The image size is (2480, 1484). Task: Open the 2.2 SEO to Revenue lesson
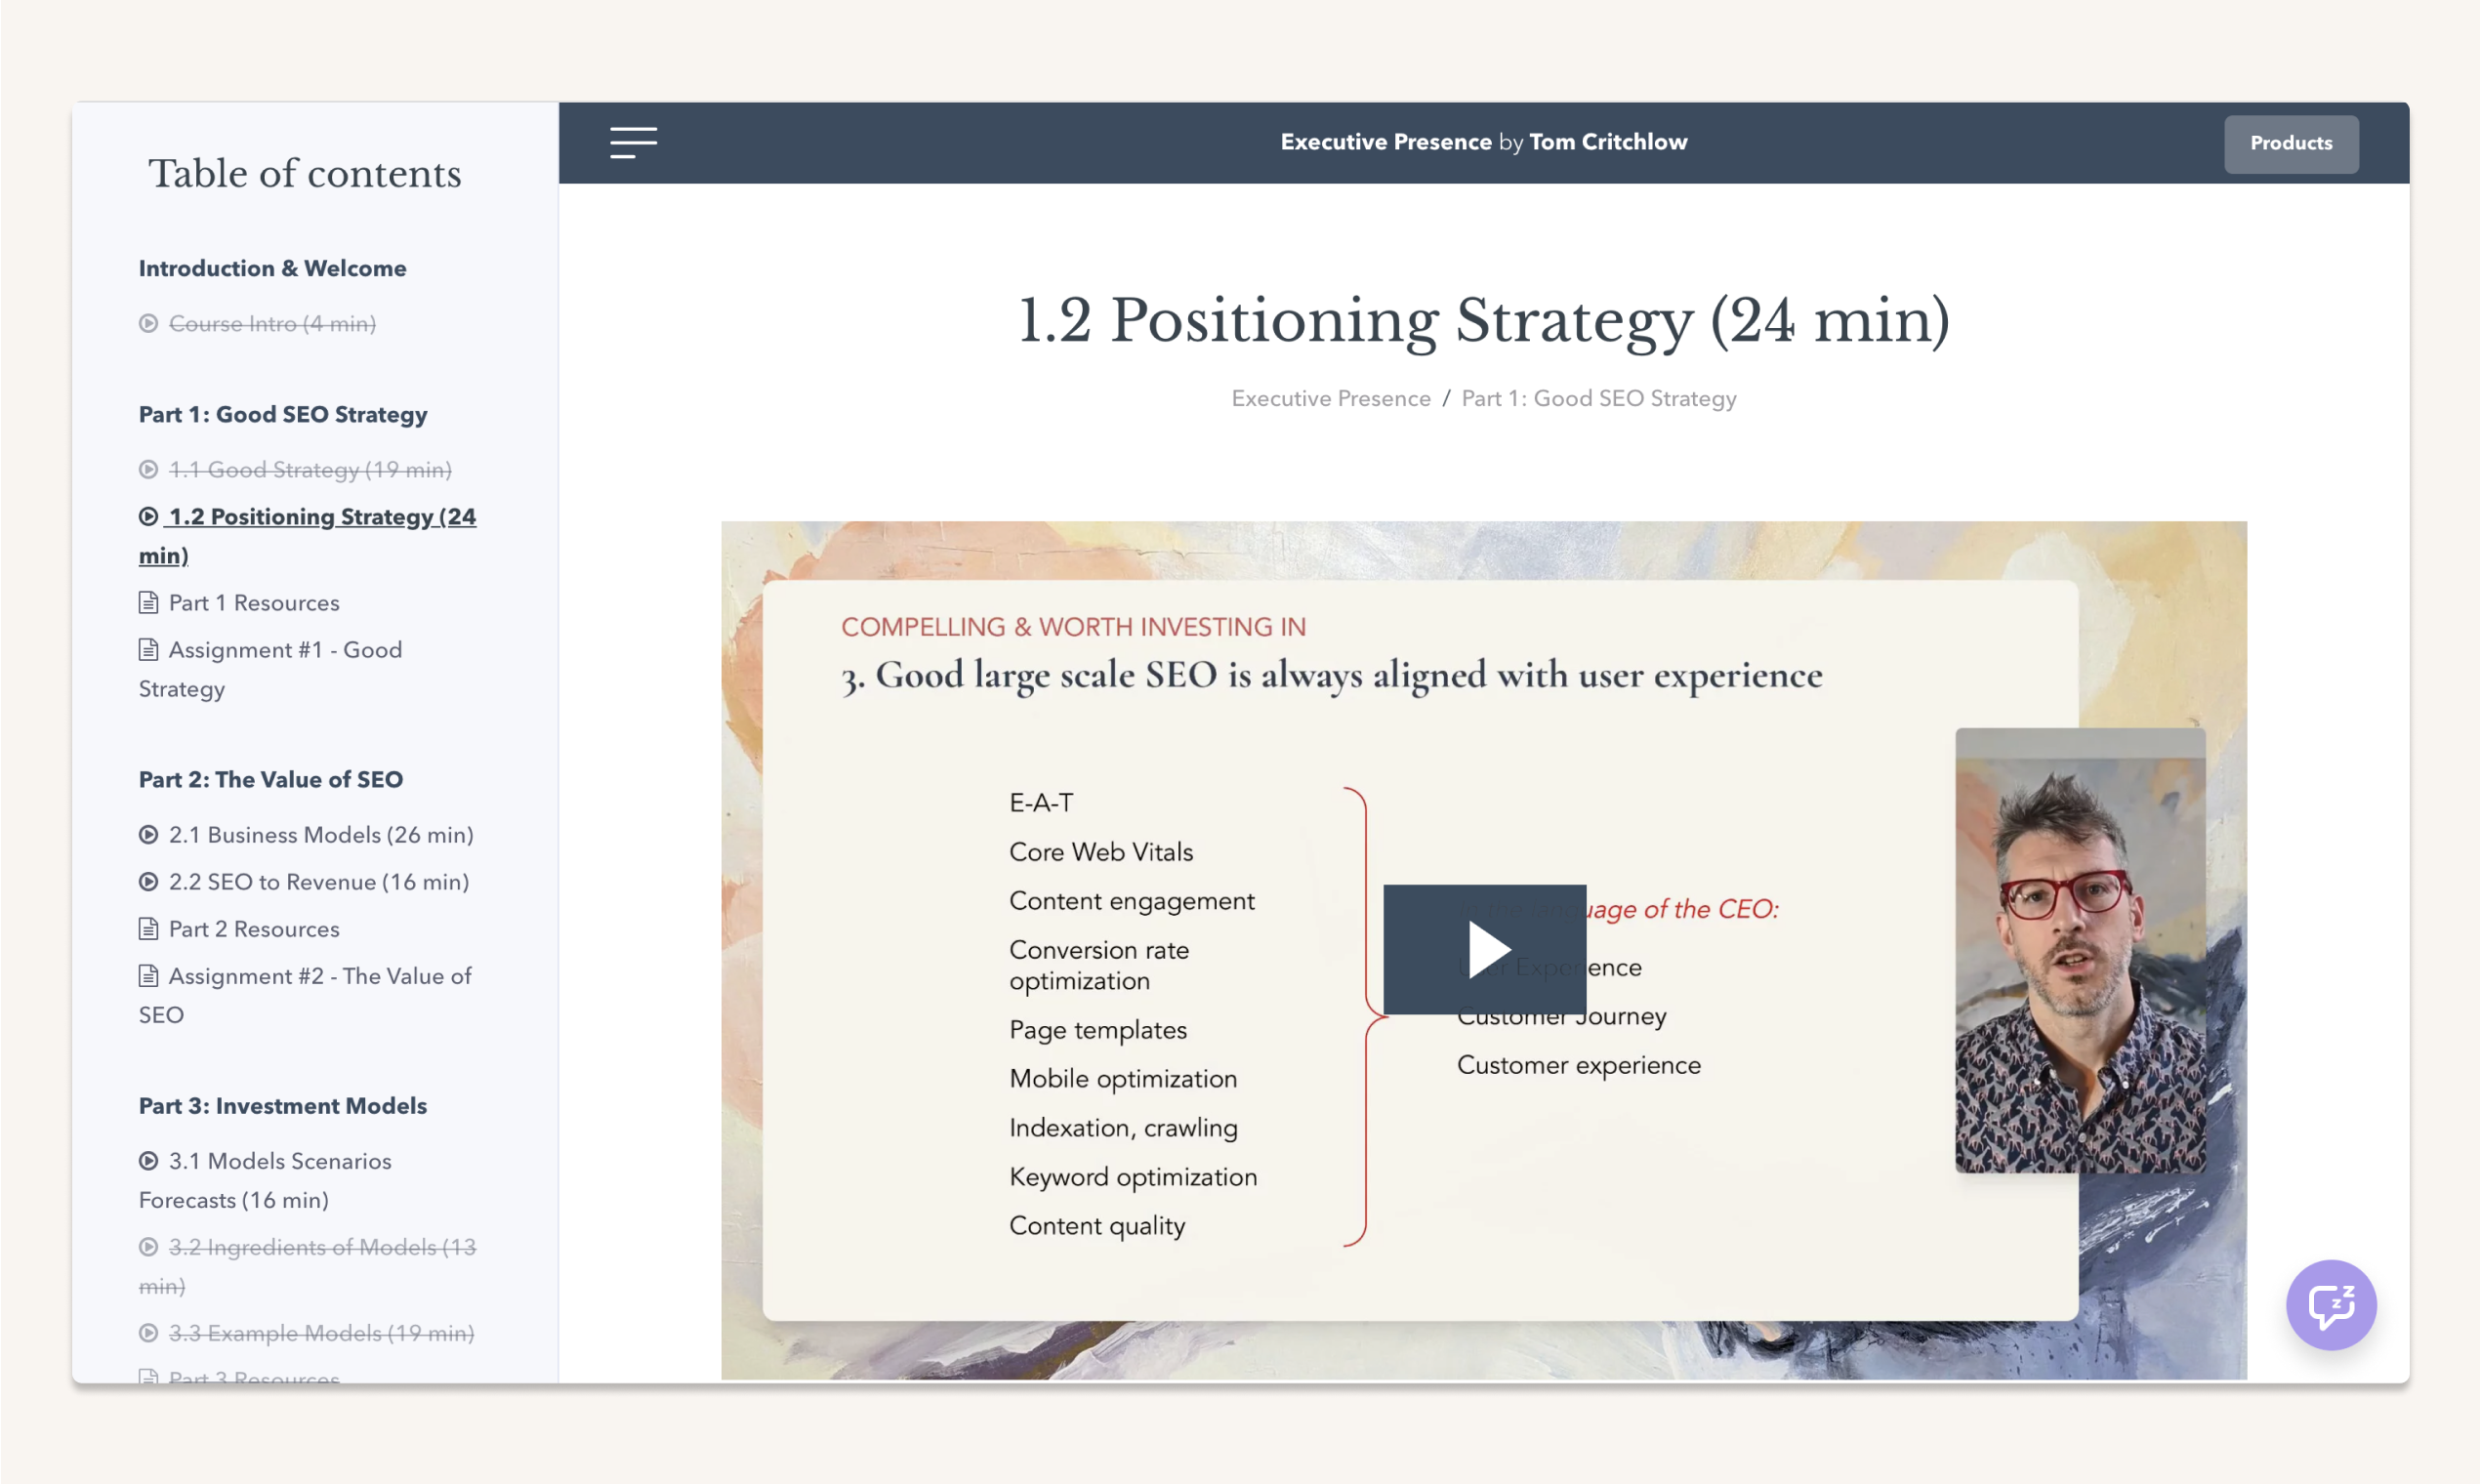pos(318,882)
